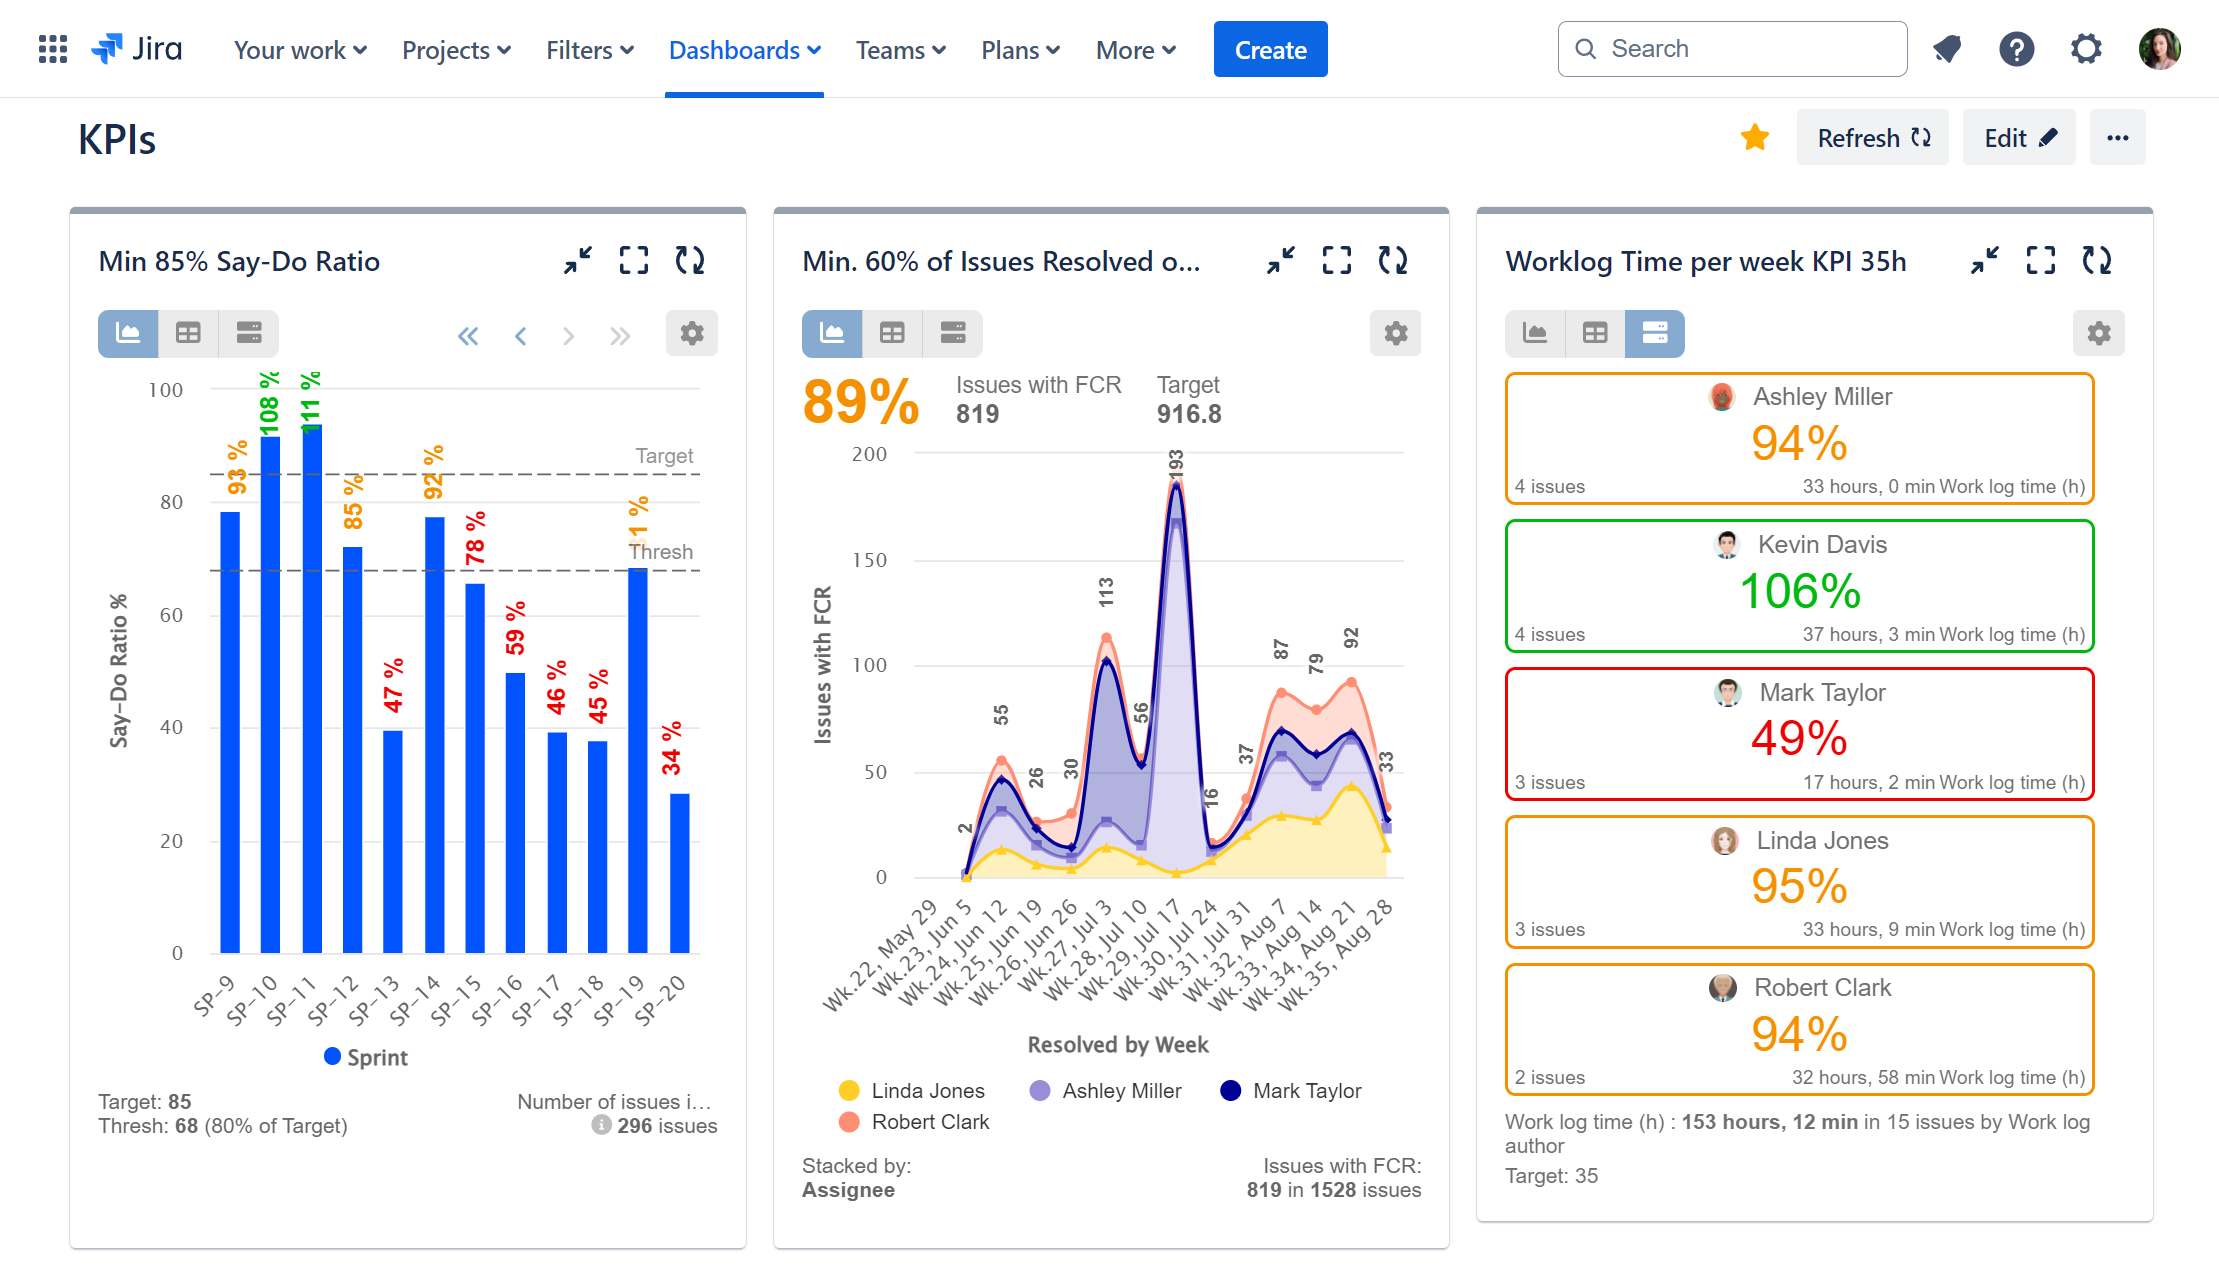Maximize the Worklog Time gadget to fullscreen
Screen dimensions: 2219x1265
coord(2040,260)
